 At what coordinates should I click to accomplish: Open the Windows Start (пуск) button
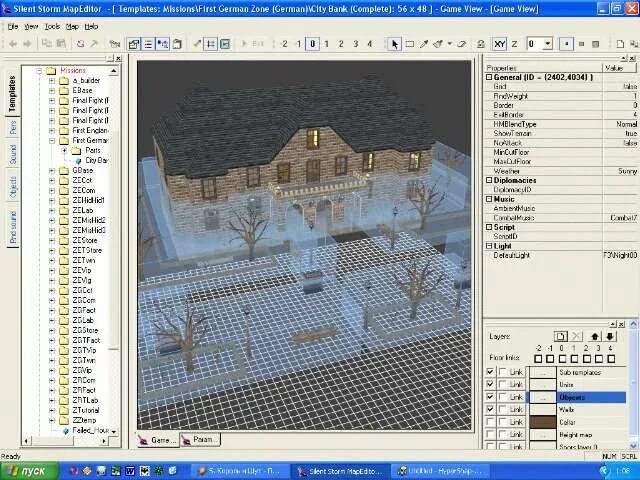point(29,471)
